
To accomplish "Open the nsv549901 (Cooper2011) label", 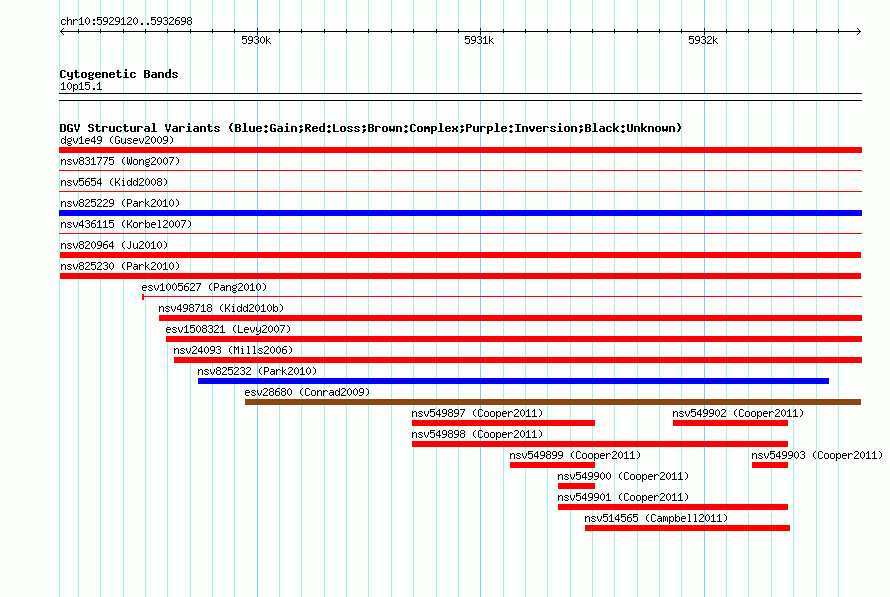I will (623, 497).
